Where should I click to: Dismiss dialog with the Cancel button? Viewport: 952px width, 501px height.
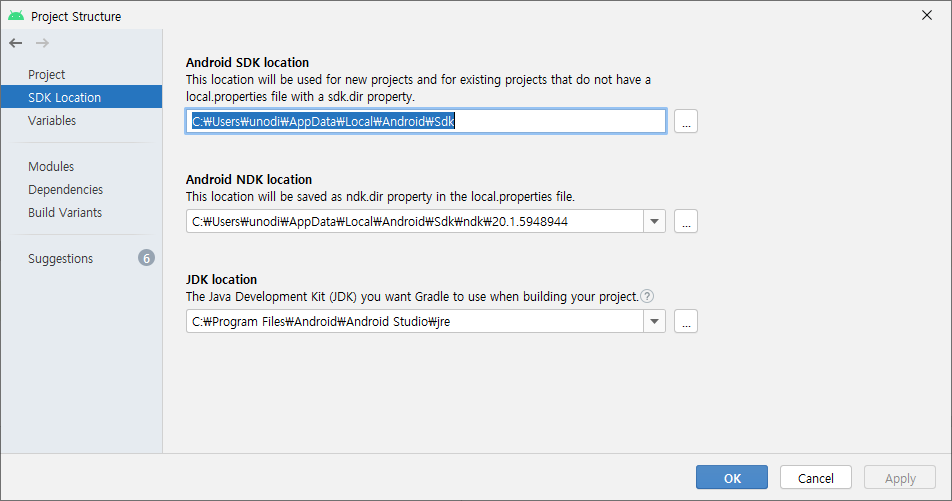tap(815, 478)
